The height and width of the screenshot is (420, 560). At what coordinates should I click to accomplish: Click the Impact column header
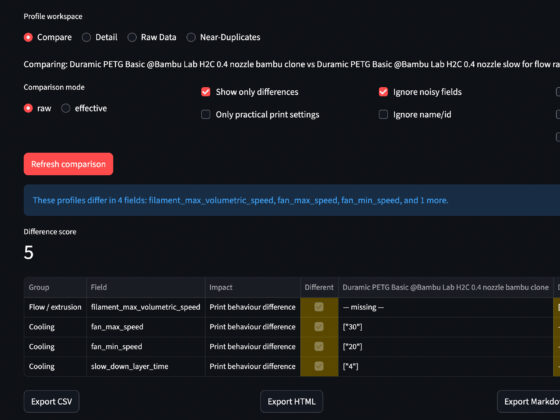click(252, 287)
